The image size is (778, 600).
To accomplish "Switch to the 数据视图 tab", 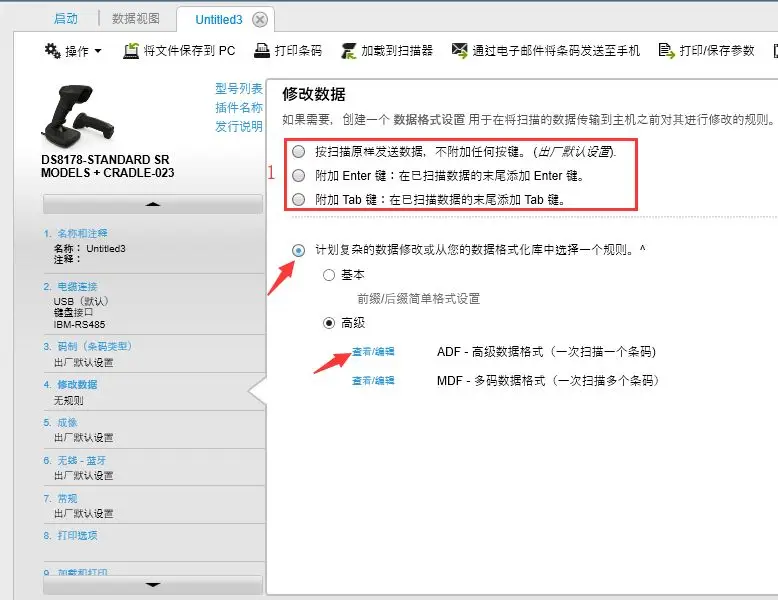I will 136,19.
